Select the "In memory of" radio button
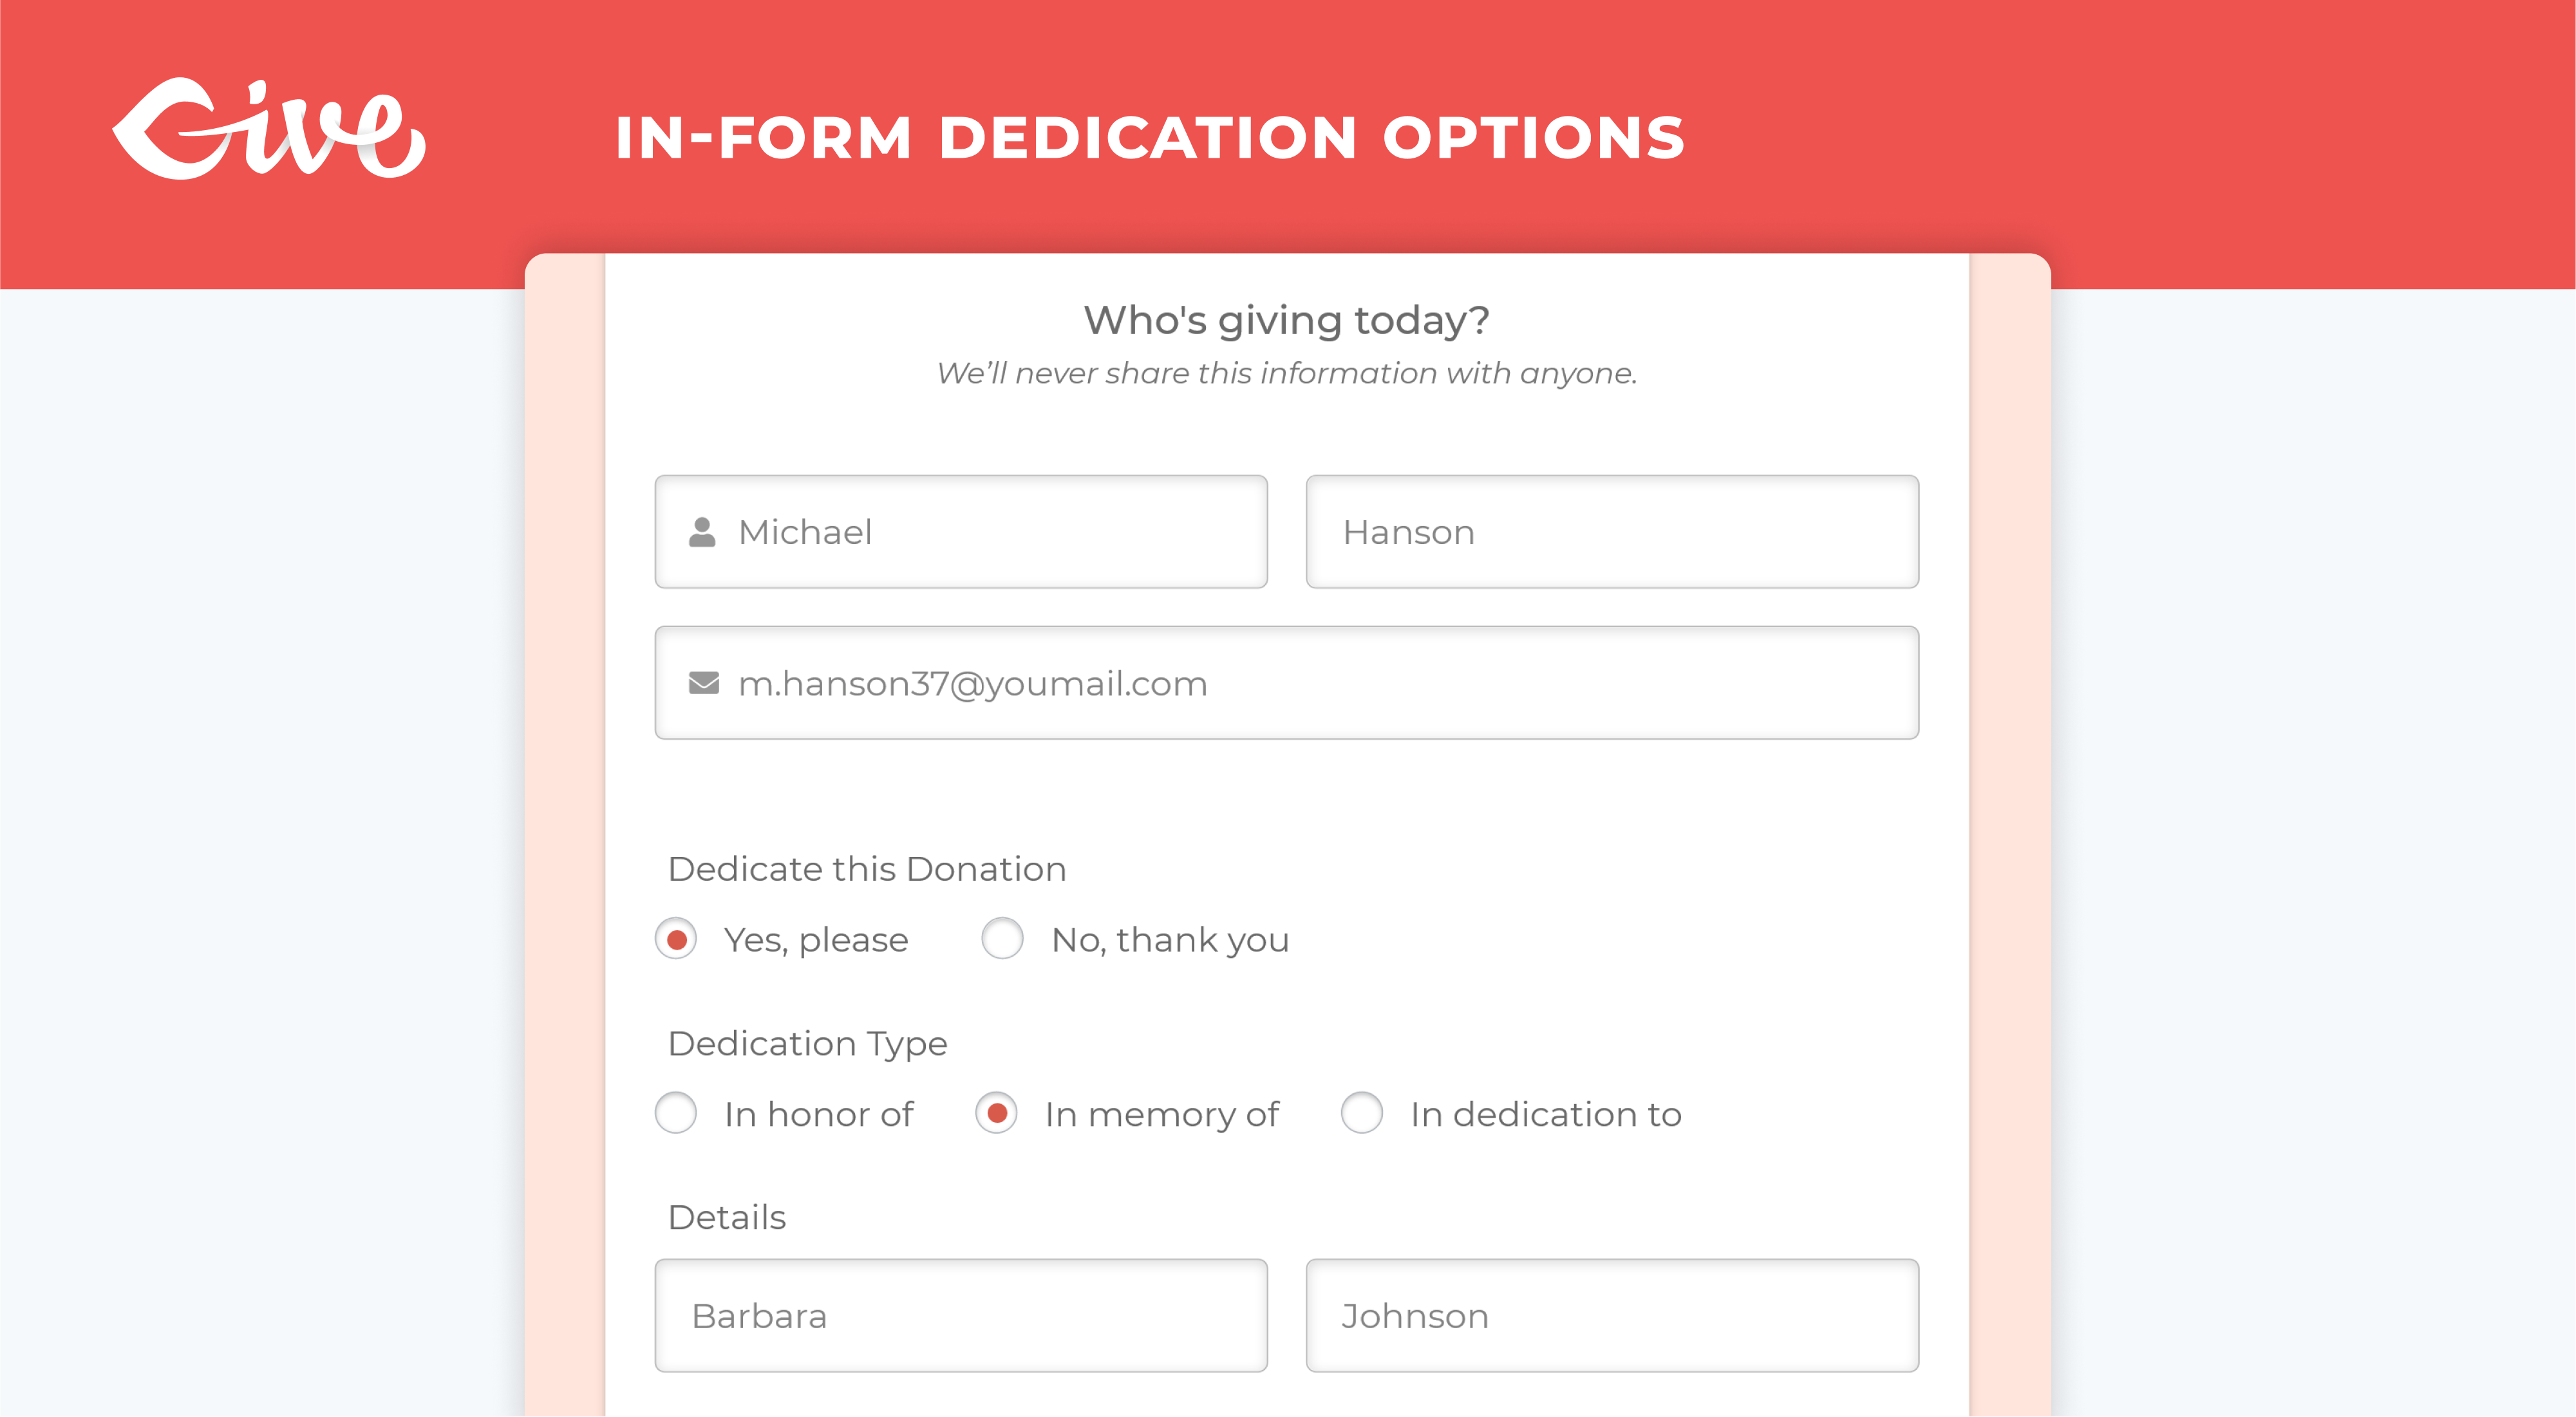 tap(996, 1113)
